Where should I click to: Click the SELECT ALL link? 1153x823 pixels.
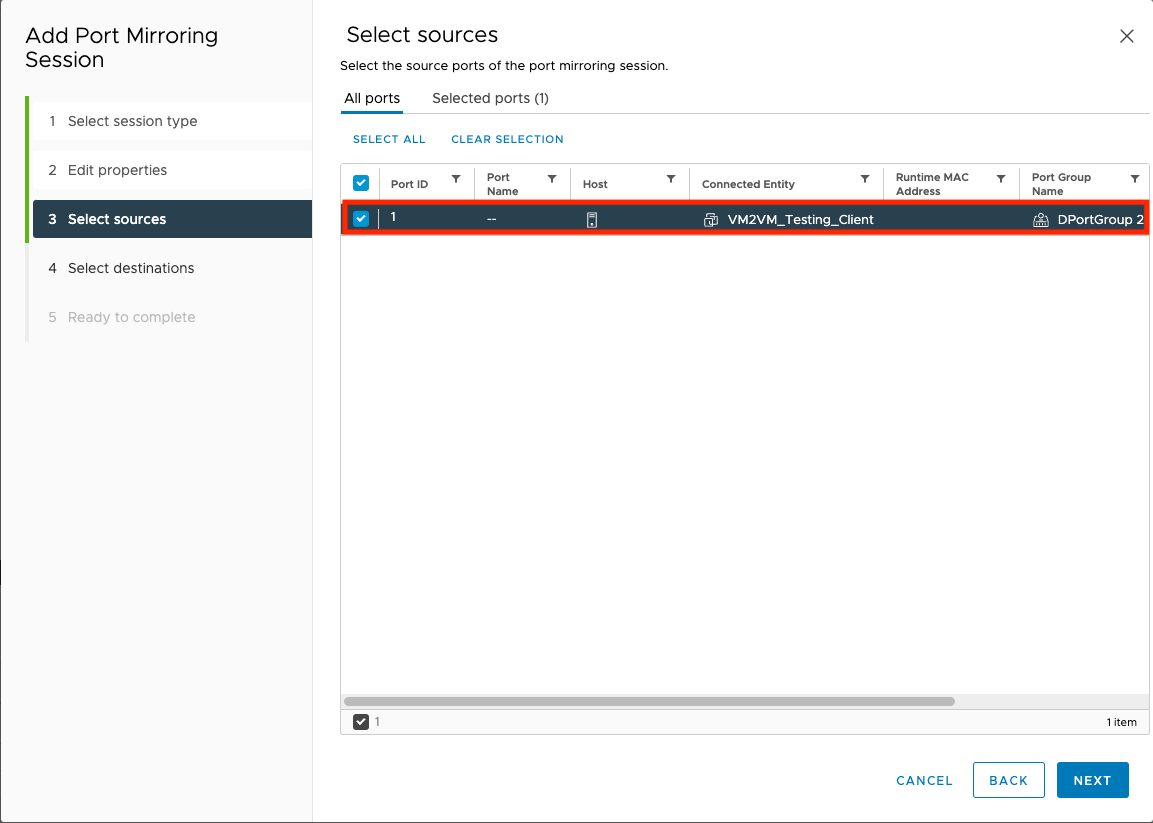(389, 139)
